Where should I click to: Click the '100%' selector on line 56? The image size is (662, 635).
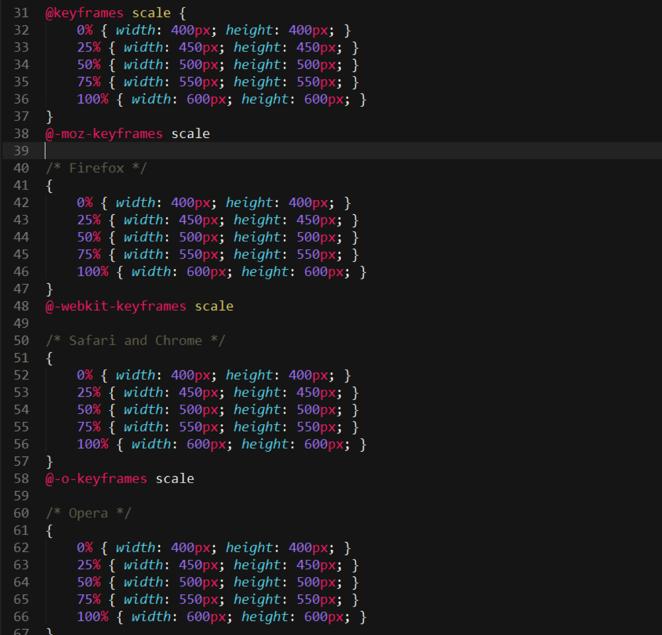tap(92, 445)
